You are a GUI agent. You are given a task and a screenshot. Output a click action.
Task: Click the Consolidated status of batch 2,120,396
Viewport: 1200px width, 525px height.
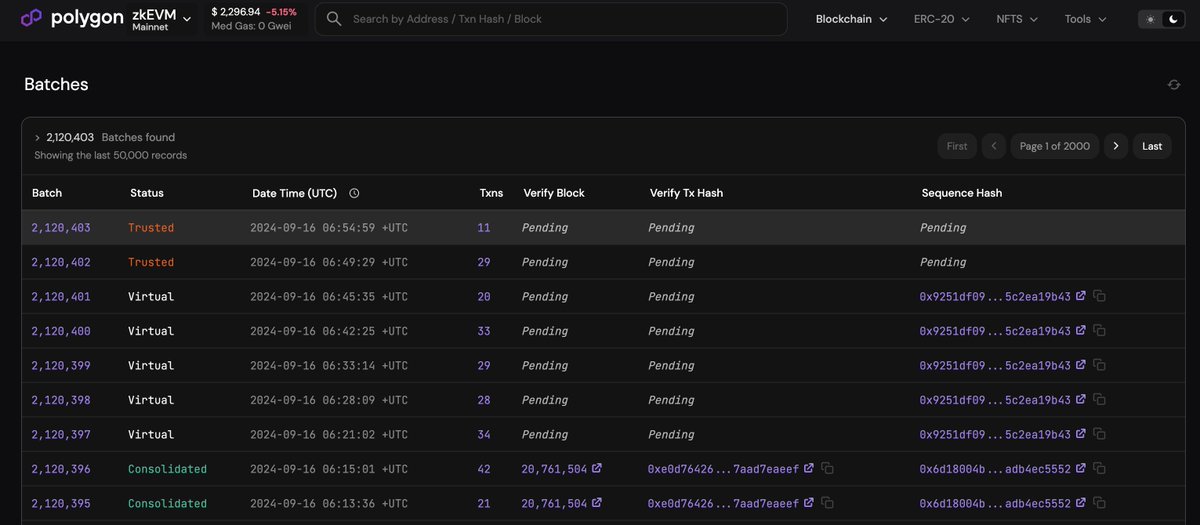(x=167, y=469)
